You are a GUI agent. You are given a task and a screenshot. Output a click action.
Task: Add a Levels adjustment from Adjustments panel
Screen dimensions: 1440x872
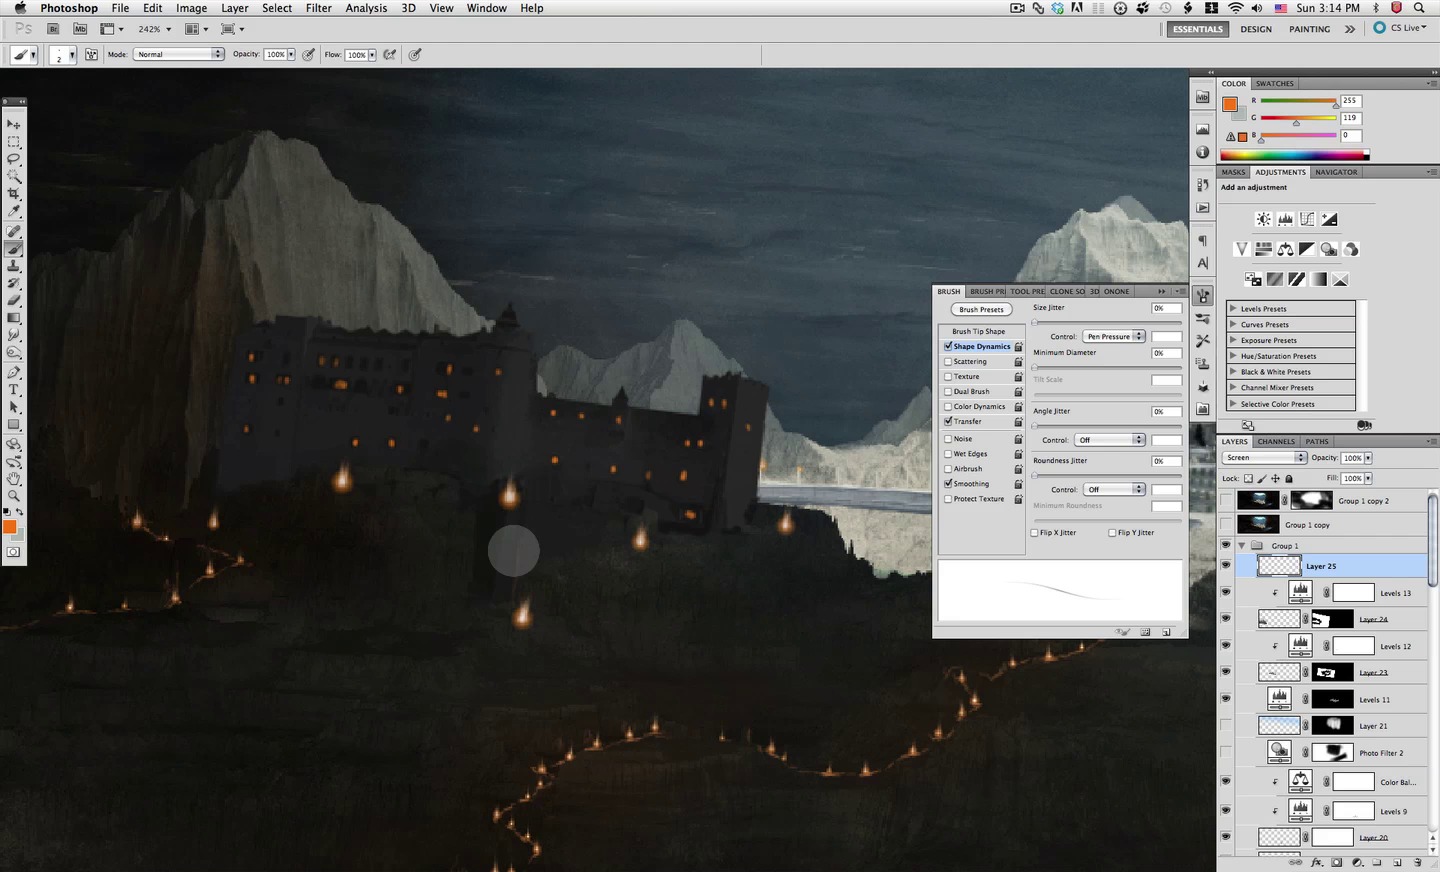pos(1285,219)
